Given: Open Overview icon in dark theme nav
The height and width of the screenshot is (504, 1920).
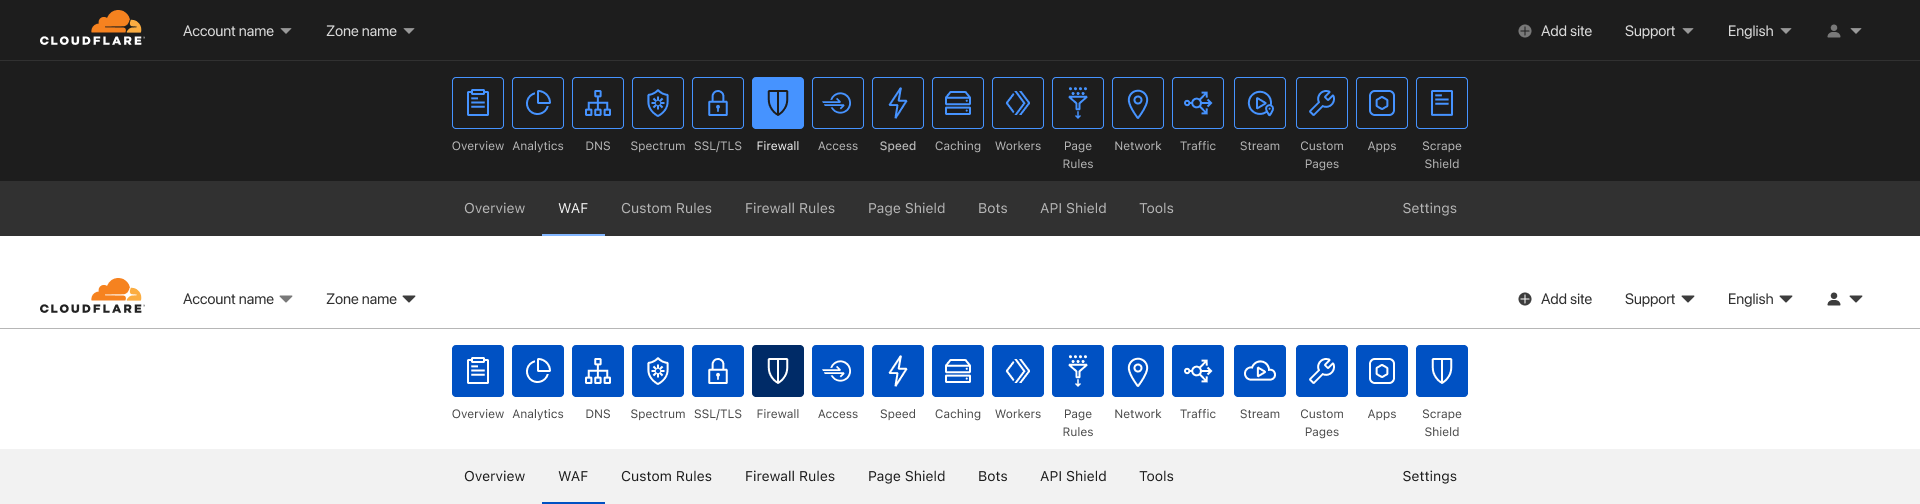Looking at the screenshot, I should pyautogui.click(x=478, y=103).
